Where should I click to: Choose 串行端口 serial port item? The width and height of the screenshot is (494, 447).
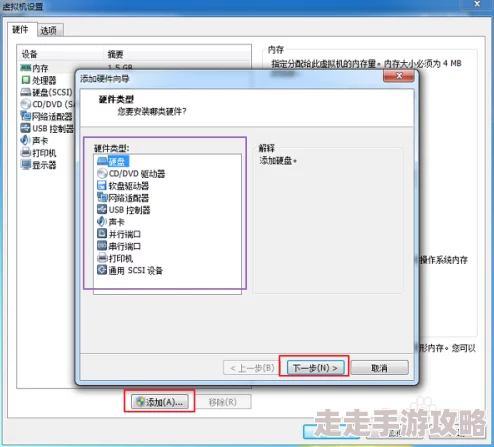coord(119,246)
